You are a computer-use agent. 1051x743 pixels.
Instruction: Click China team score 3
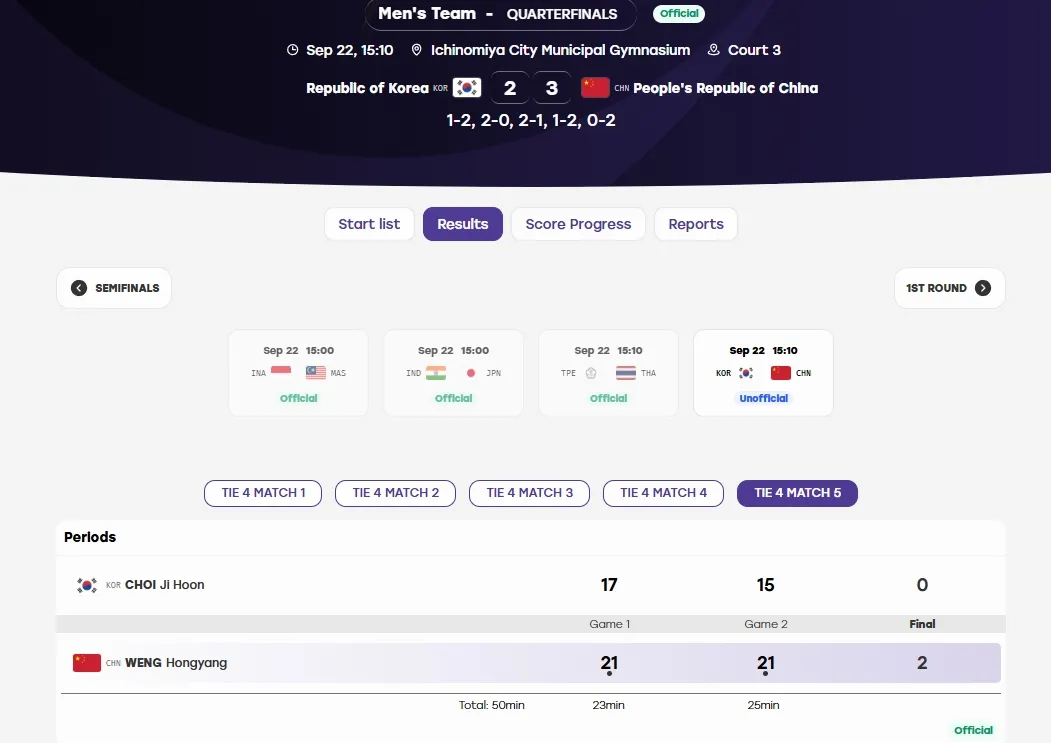(552, 88)
